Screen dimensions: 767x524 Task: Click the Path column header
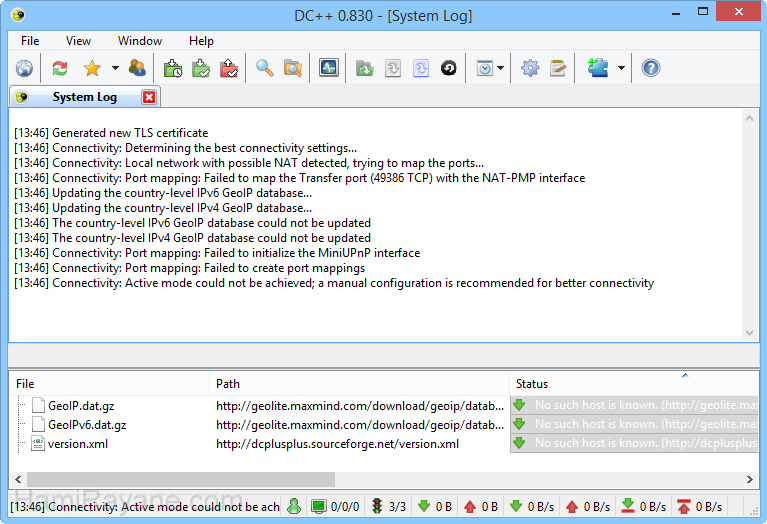tap(360, 384)
